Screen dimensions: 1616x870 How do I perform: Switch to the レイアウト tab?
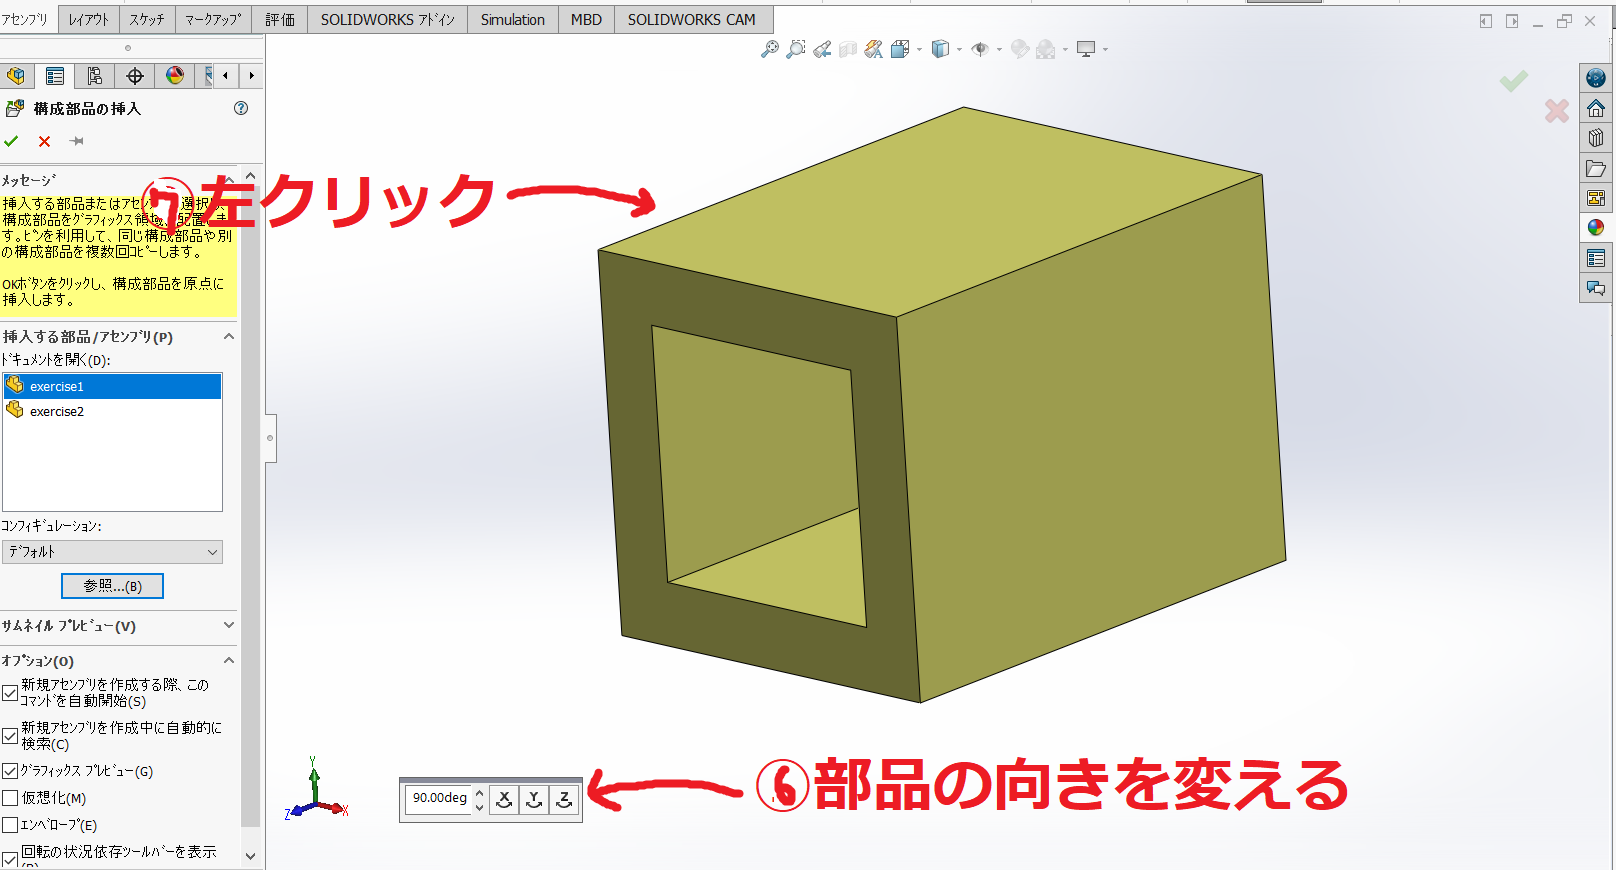click(89, 19)
